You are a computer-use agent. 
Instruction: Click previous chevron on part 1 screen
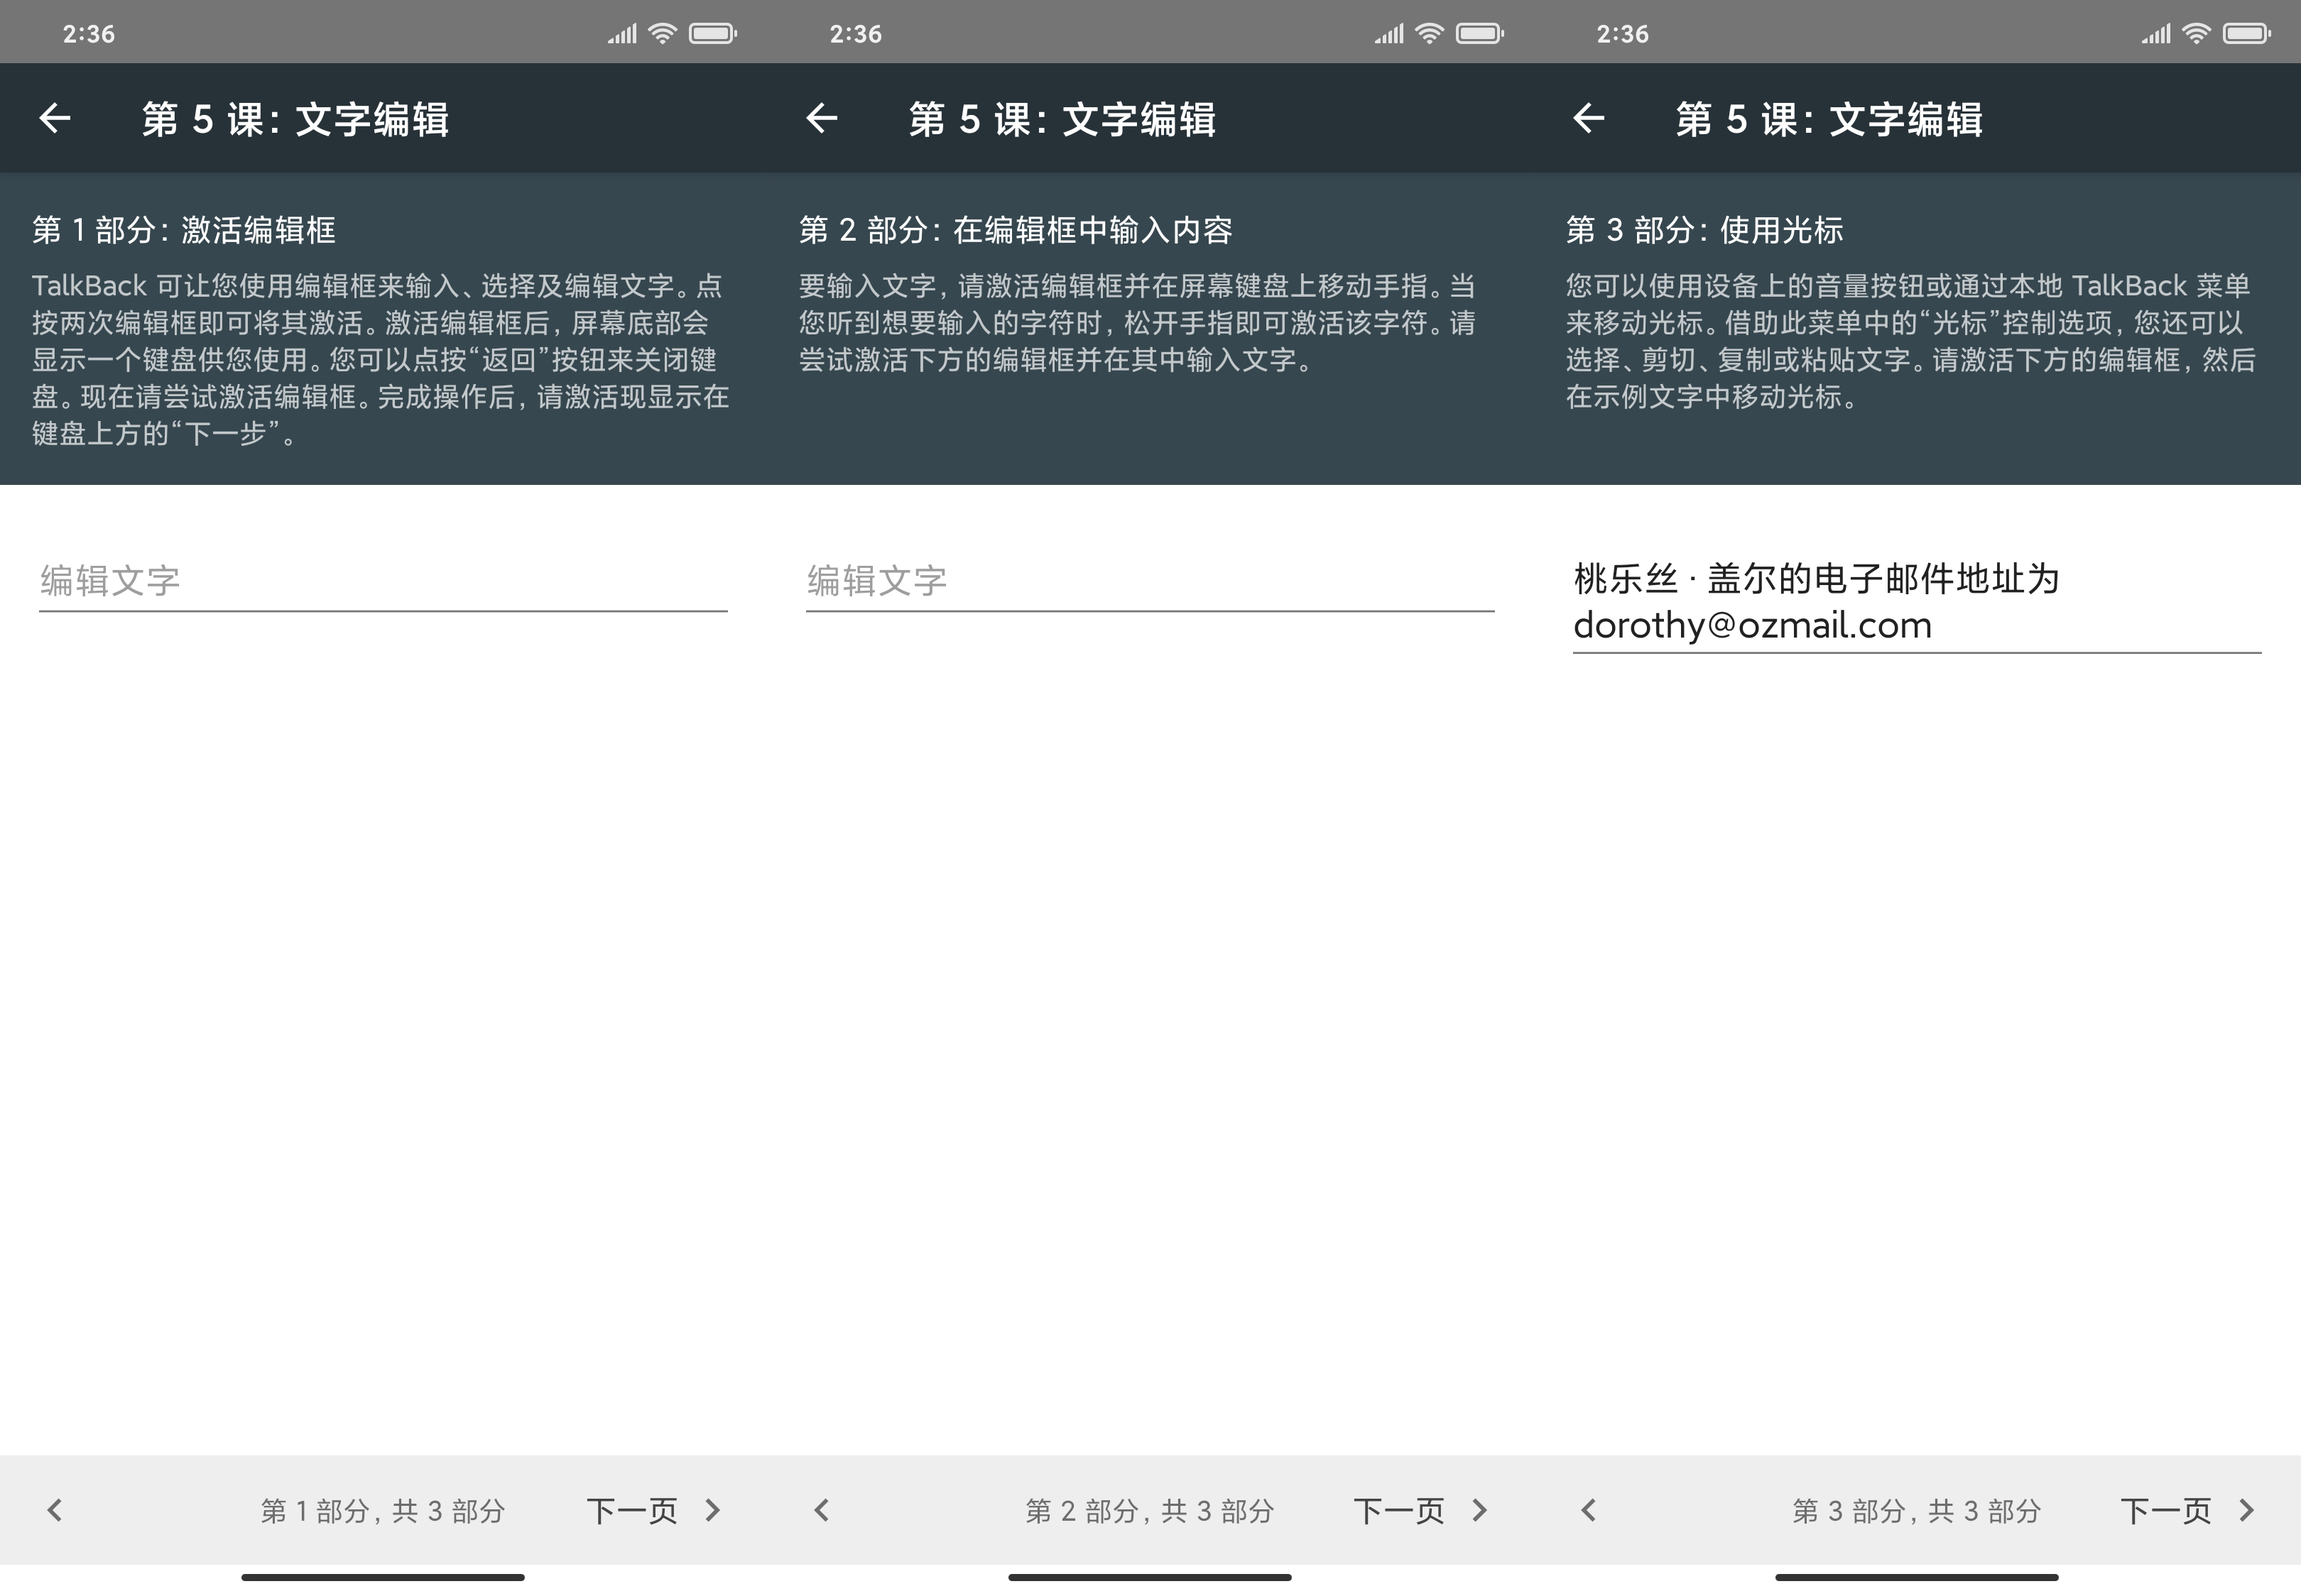pyautogui.click(x=55, y=1510)
